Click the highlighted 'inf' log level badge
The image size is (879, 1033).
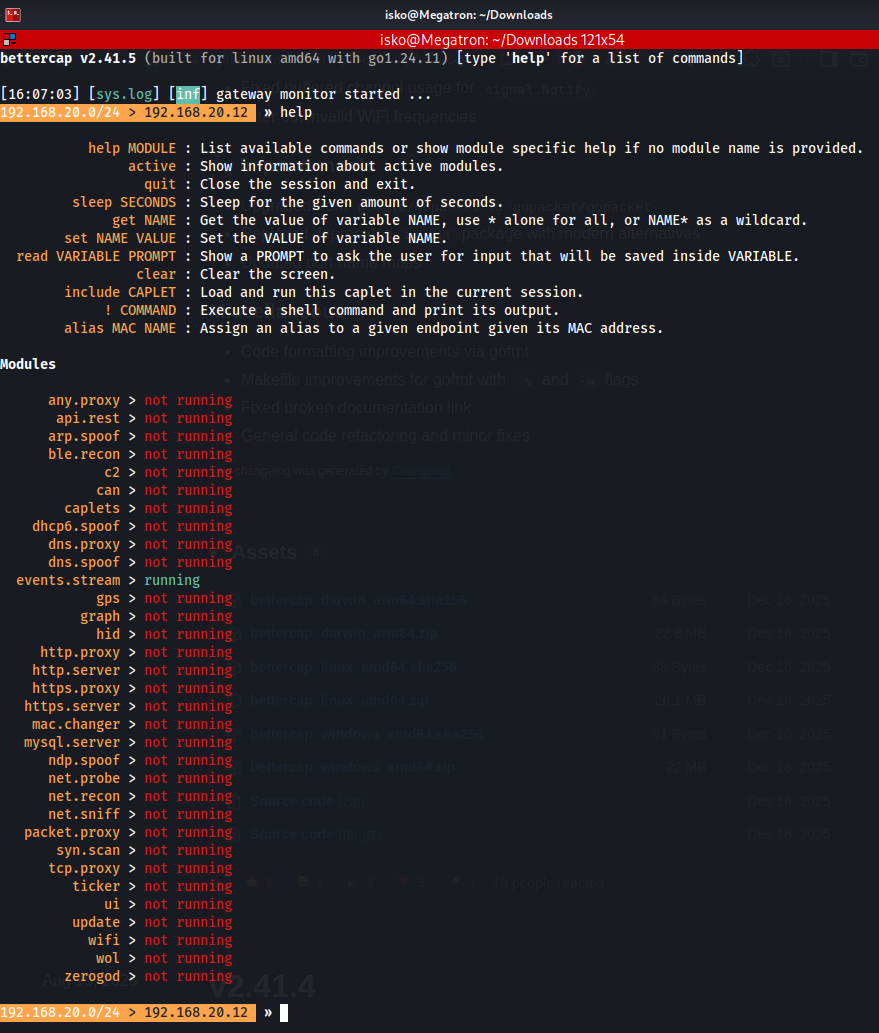click(188, 94)
